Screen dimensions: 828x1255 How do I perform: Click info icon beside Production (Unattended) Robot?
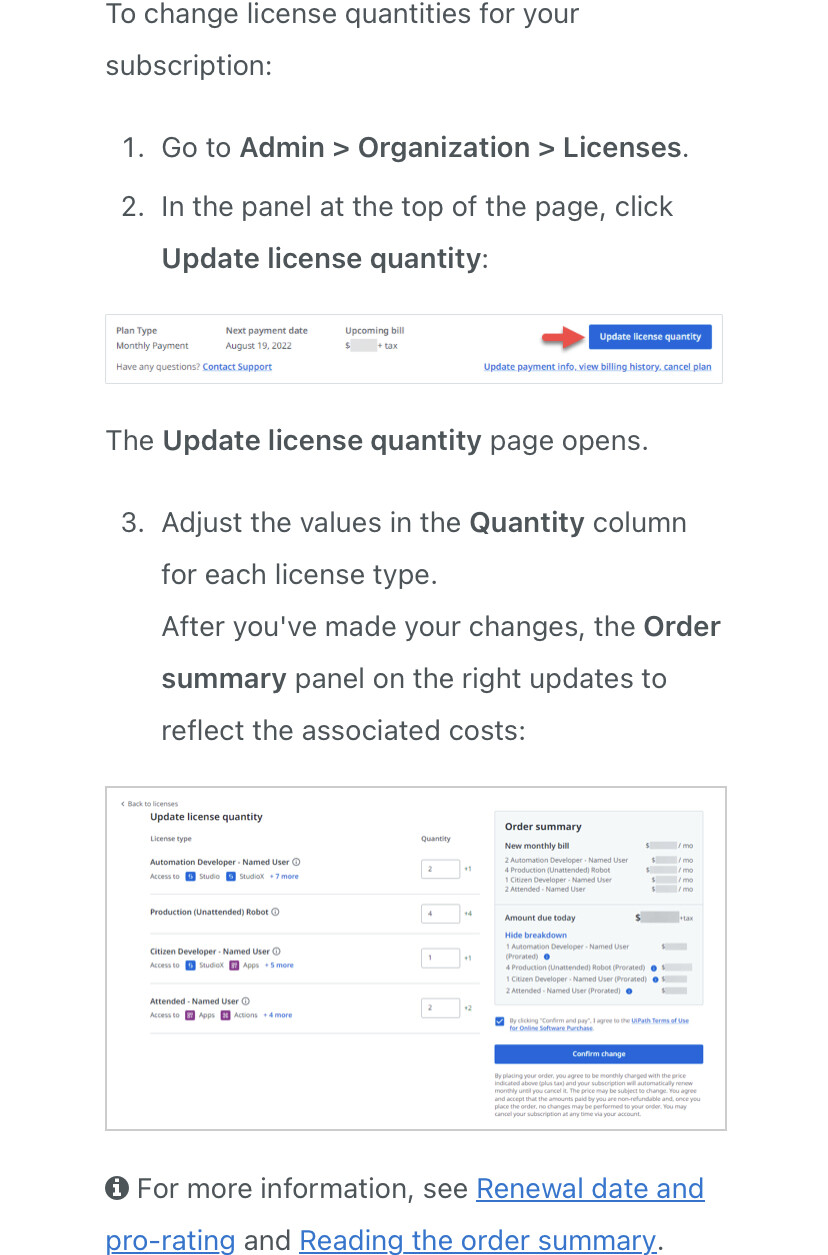click(x=275, y=912)
